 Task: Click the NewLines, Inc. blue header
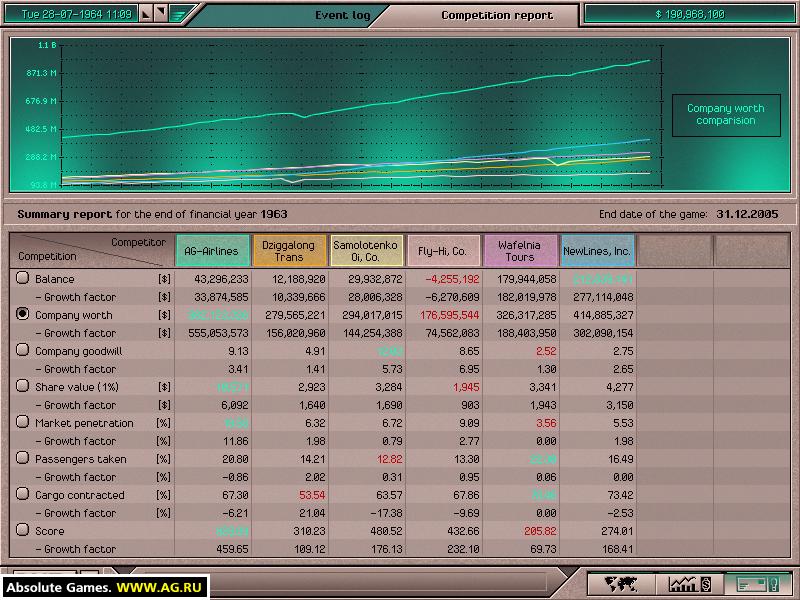(597, 251)
